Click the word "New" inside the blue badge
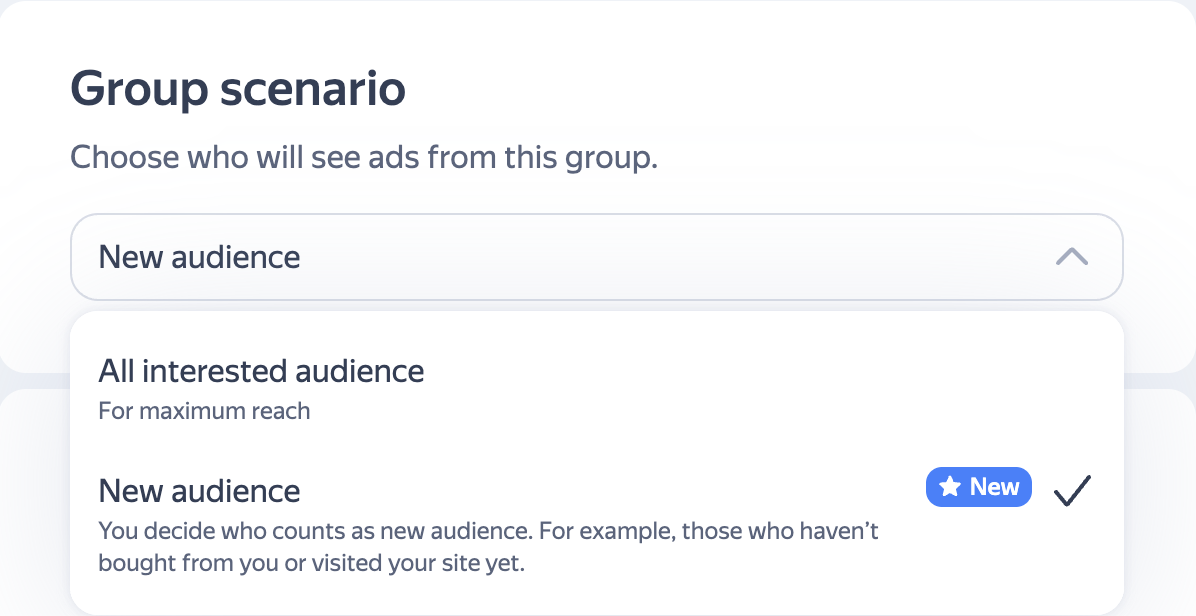The image size is (1196, 616). pos(994,487)
